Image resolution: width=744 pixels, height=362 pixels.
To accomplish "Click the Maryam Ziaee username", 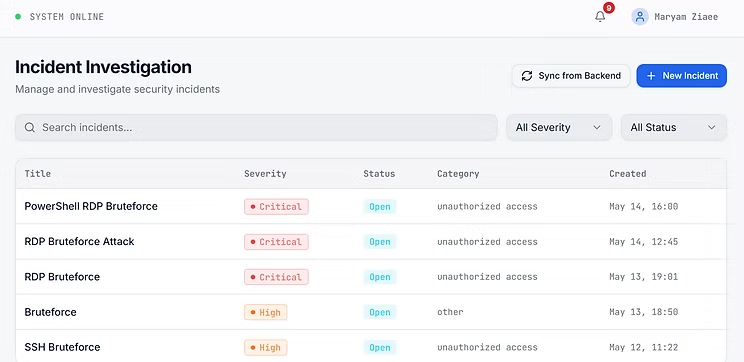I will [x=686, y=17].
